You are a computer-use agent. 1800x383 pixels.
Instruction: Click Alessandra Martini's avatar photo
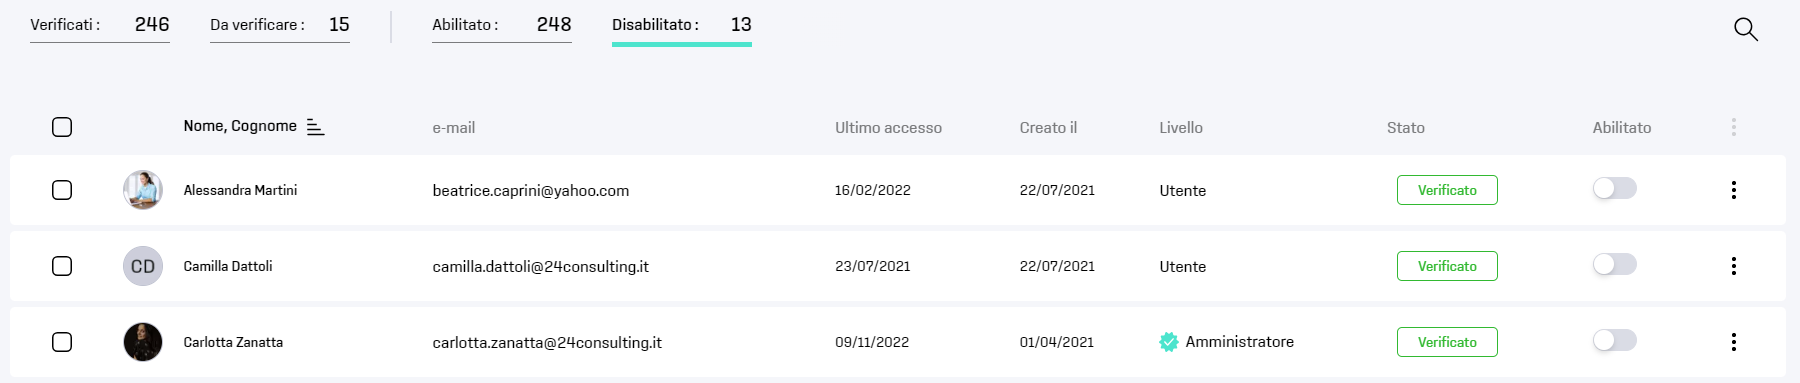[143, 190]
